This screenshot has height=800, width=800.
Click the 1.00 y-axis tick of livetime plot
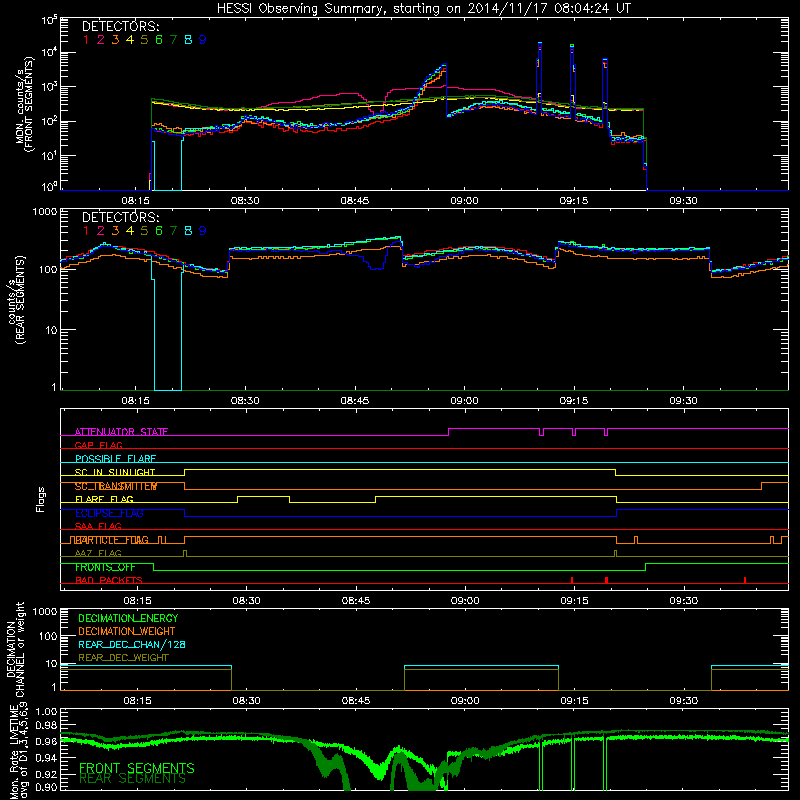point(46,712)
